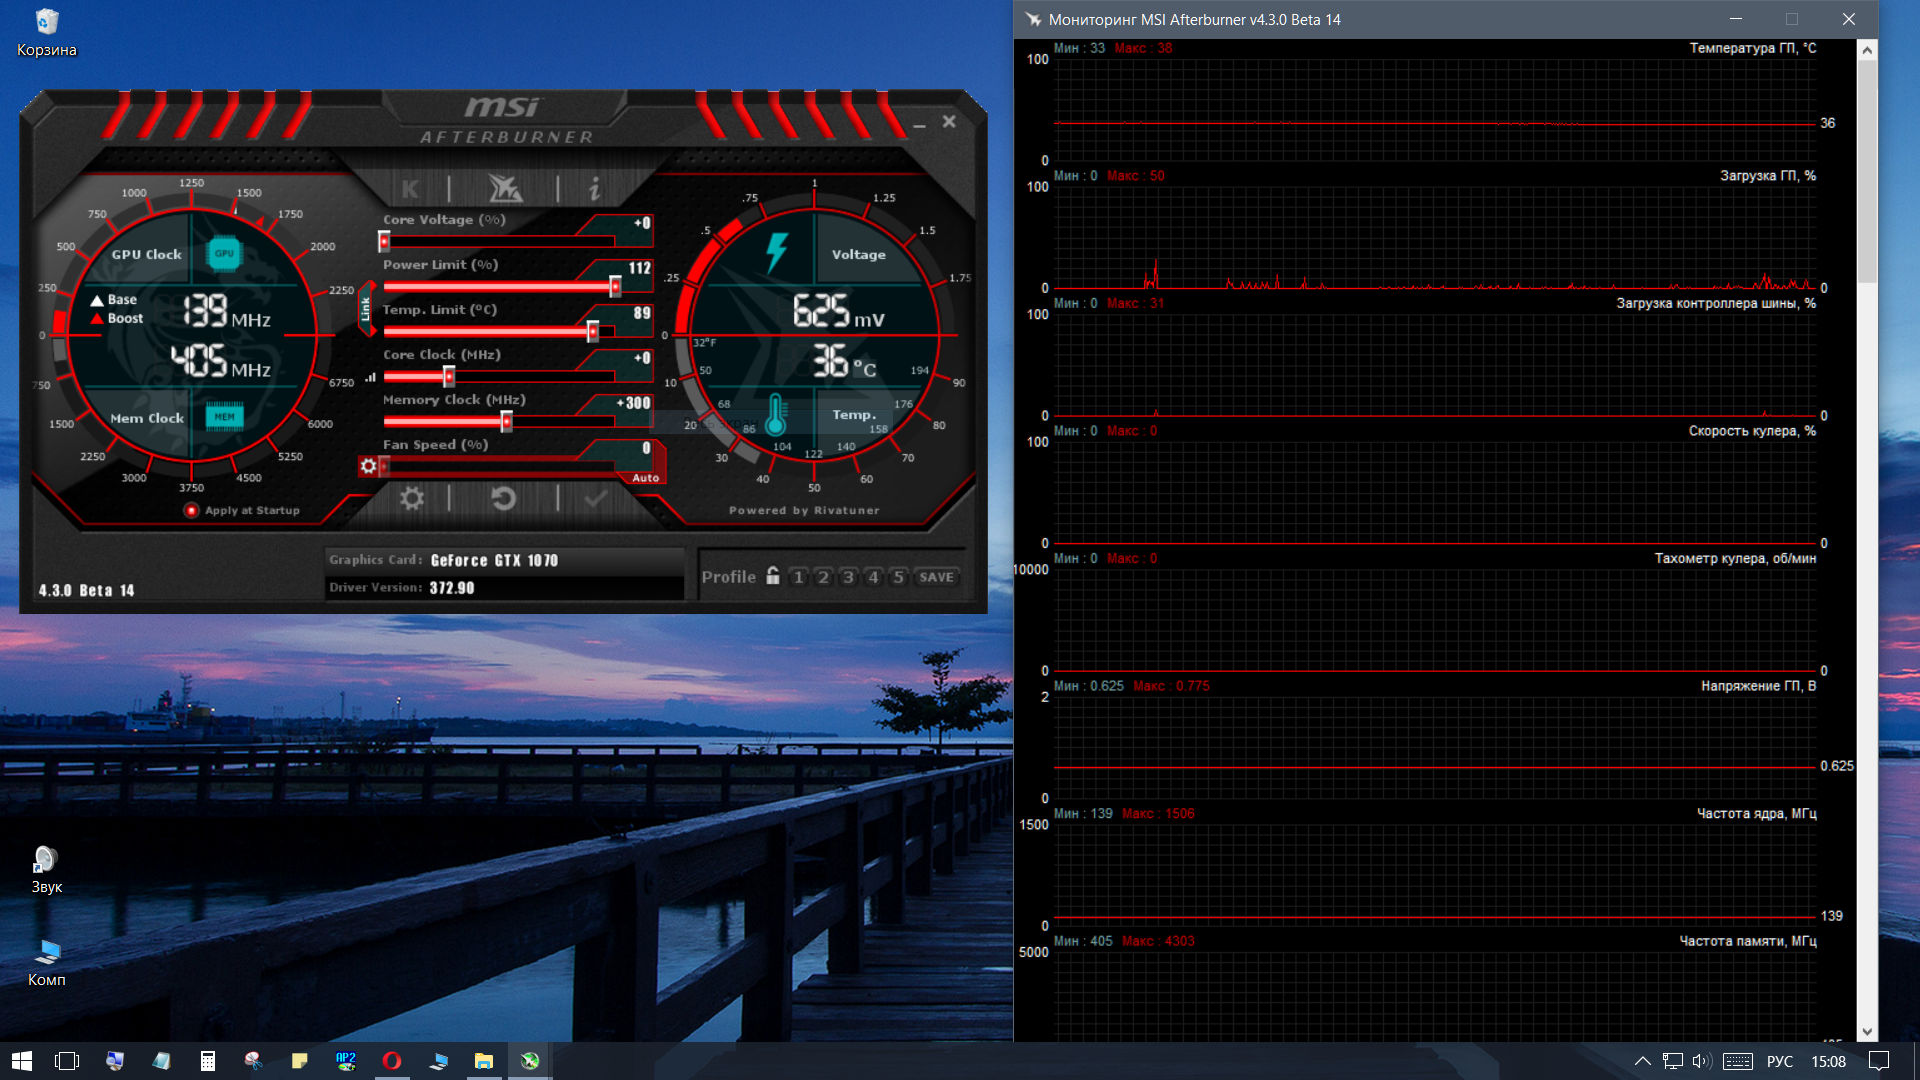Click the Memory Clock slider handle

(x=507, y=422)
